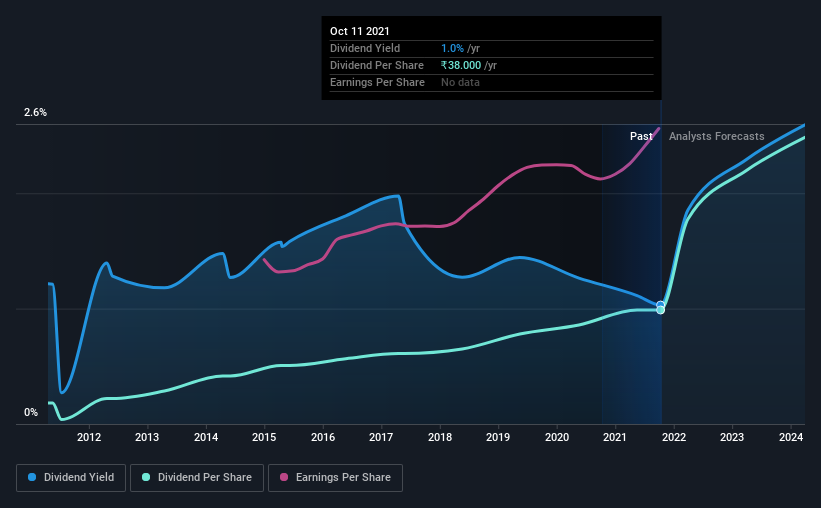821x508 pixels.
Task: Click the 1.0% Dividend Yield tooltip value
Action: [452, 48]
